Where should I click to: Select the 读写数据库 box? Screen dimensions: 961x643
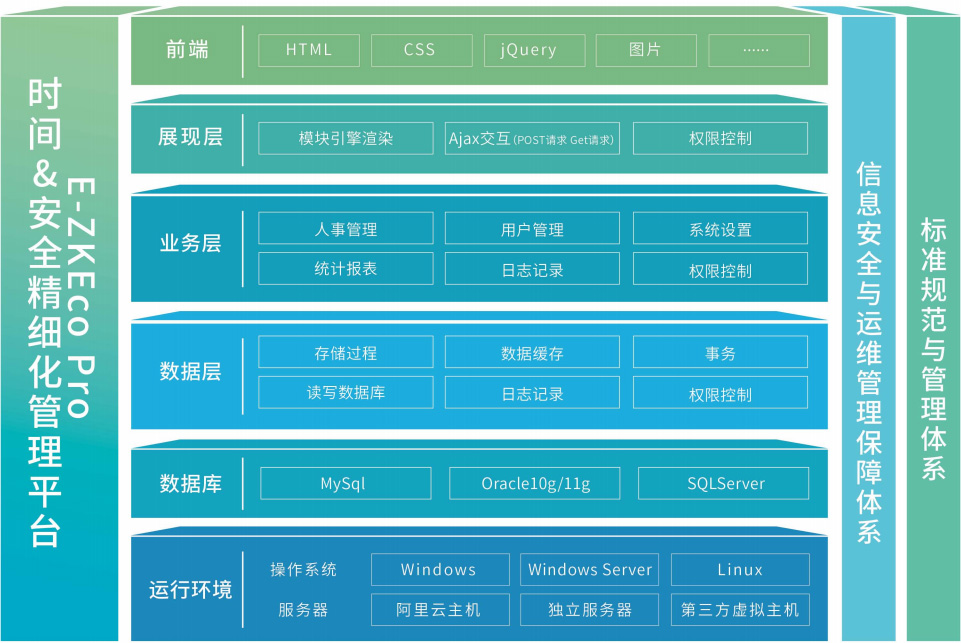point(345,393)
